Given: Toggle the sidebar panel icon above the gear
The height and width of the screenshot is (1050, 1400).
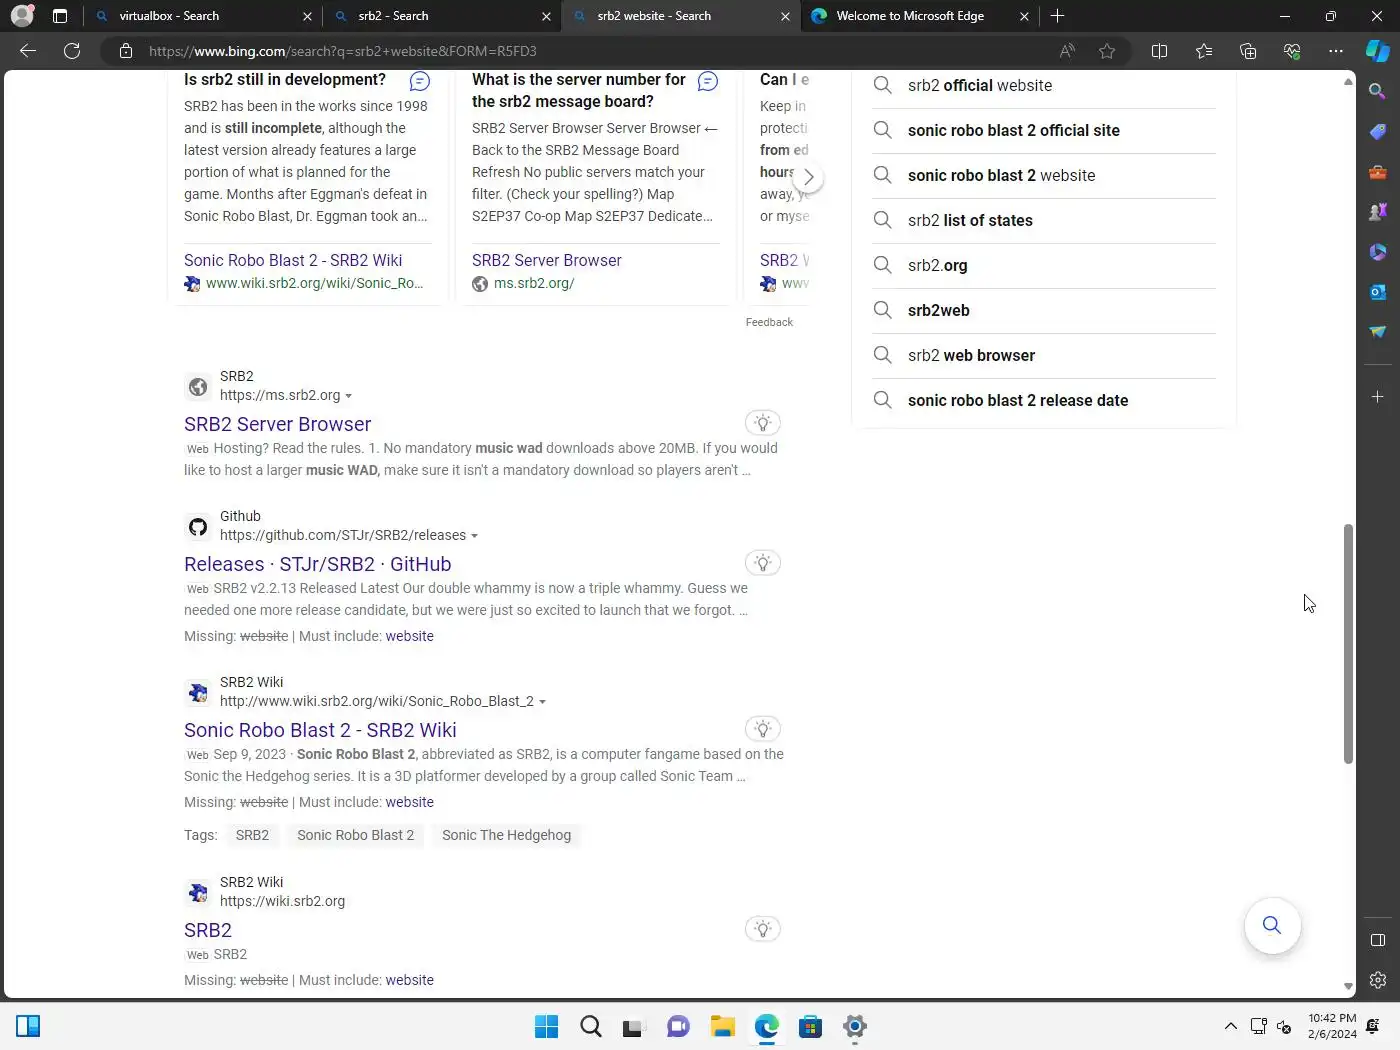Looking at the screenshot, I should click(x=1378, y=940).
